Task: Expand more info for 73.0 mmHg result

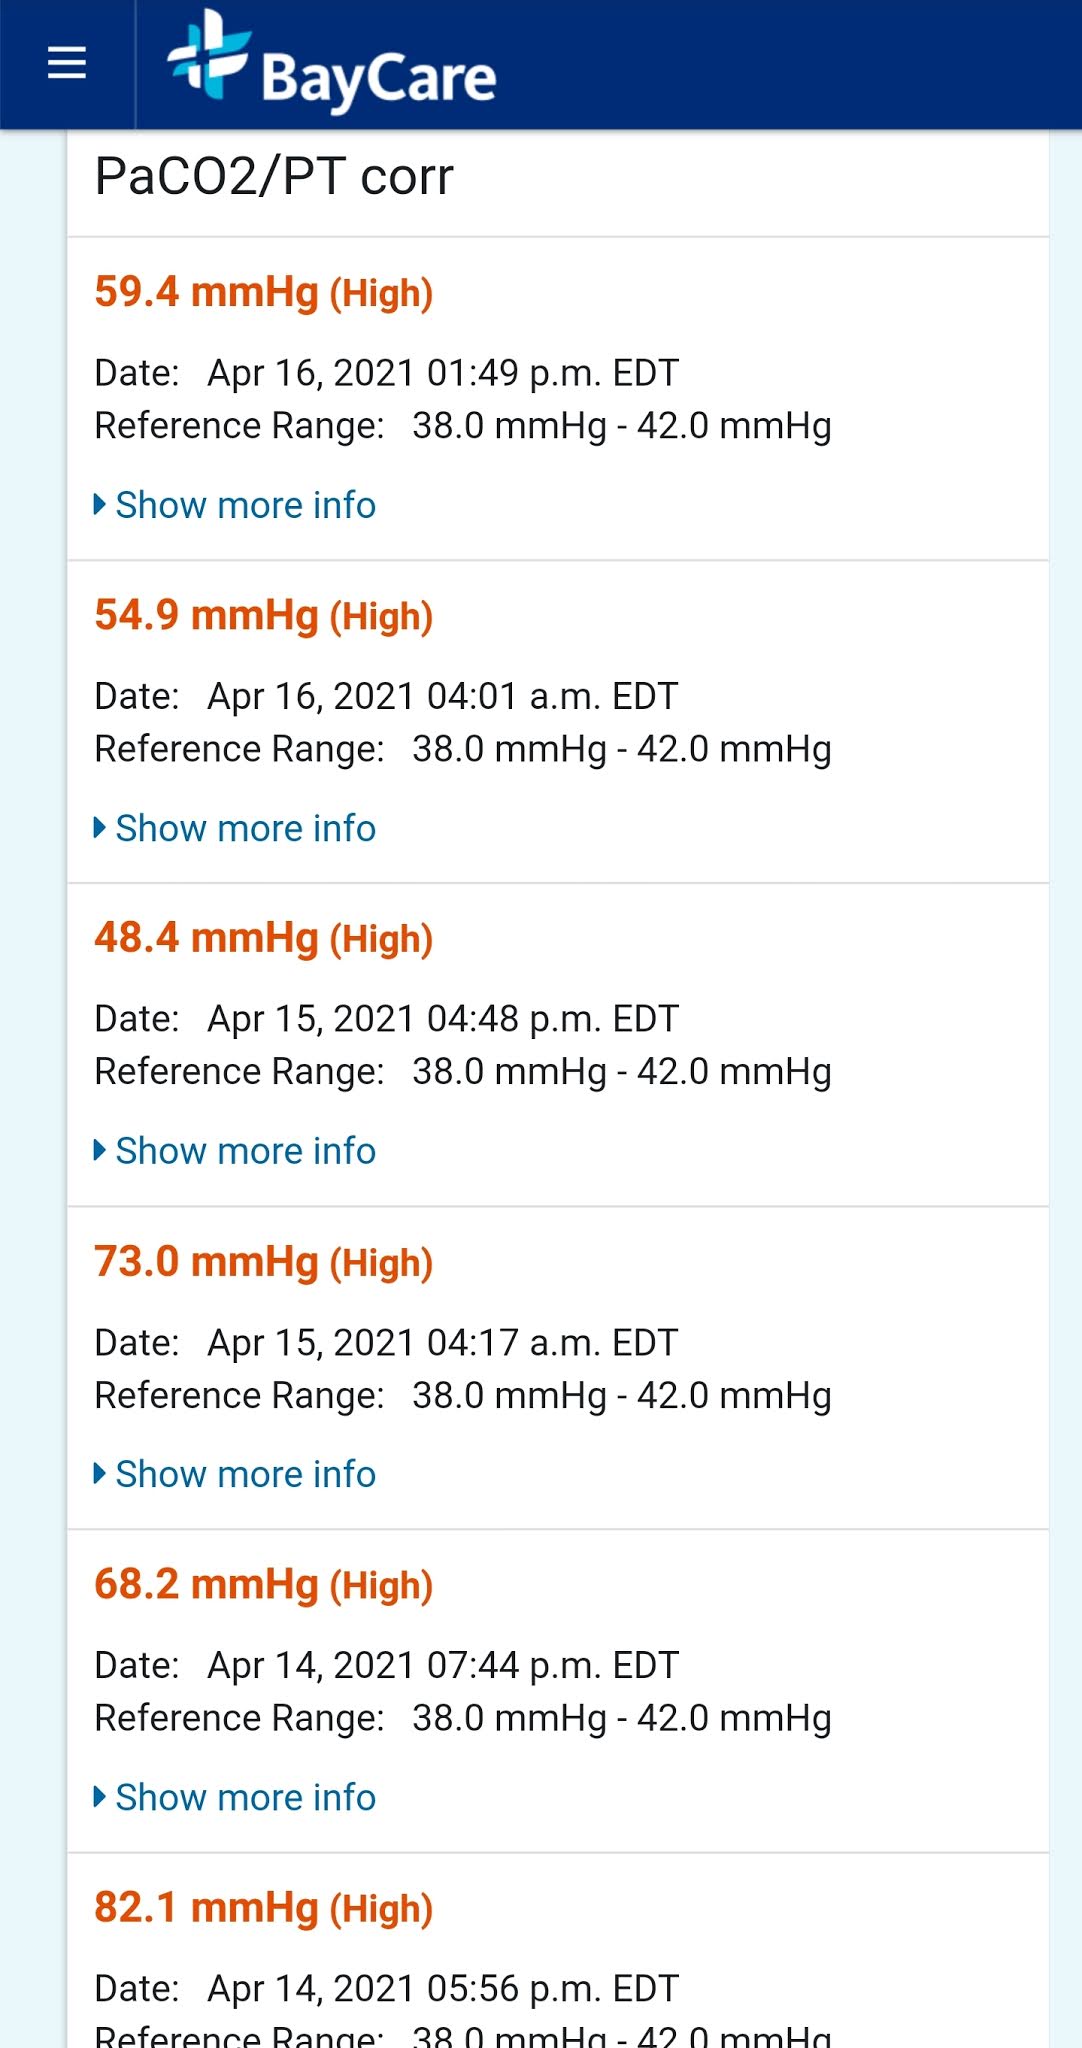Action: [x=235, y=1474]
